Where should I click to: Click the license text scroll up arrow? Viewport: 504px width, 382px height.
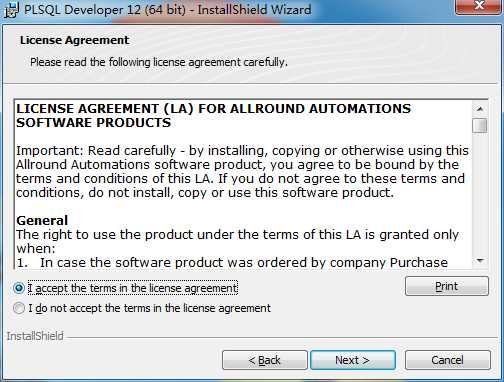click(x=480, y=109)
